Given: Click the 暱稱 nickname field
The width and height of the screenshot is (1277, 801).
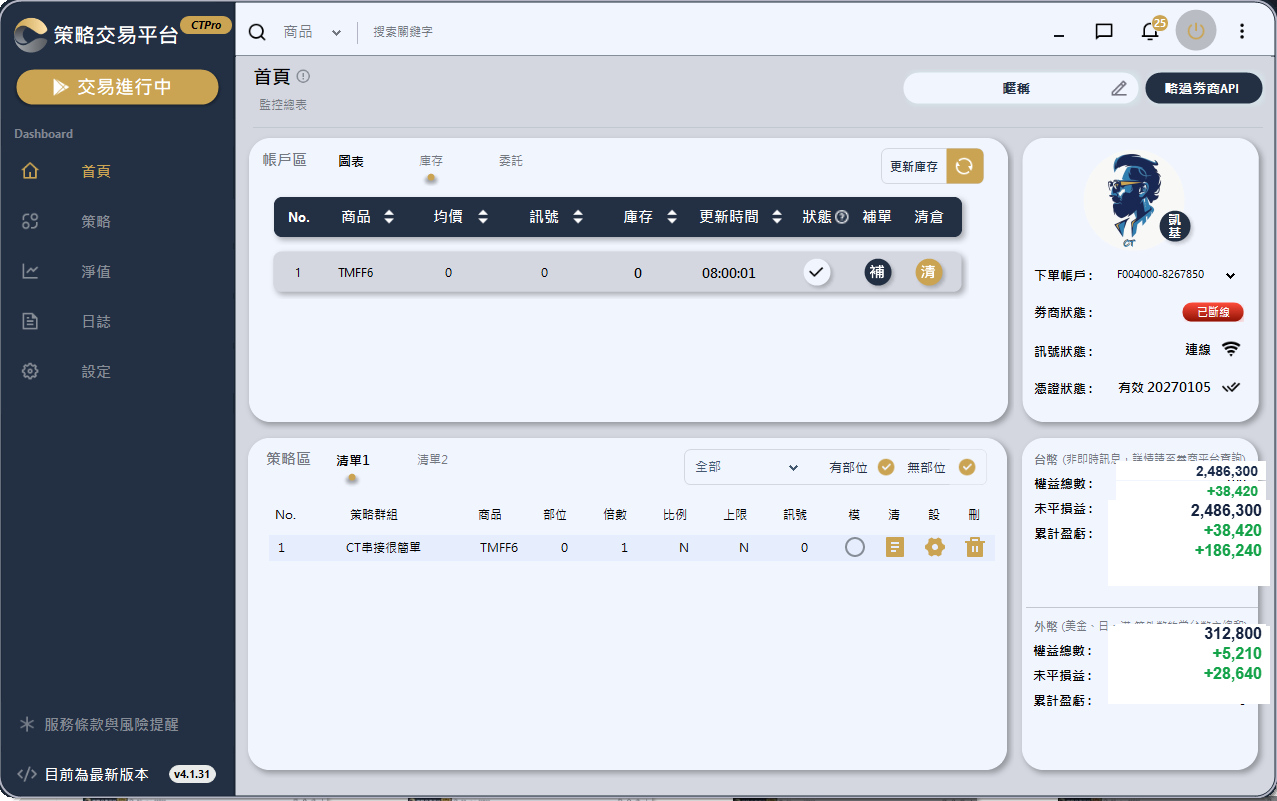Looking at the screenshot, I should [x=1020, y=88].
